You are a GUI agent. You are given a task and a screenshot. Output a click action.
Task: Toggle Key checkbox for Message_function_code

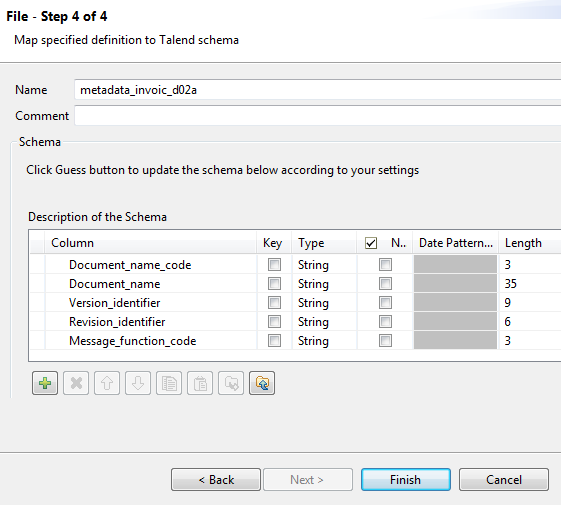point(274,341)
